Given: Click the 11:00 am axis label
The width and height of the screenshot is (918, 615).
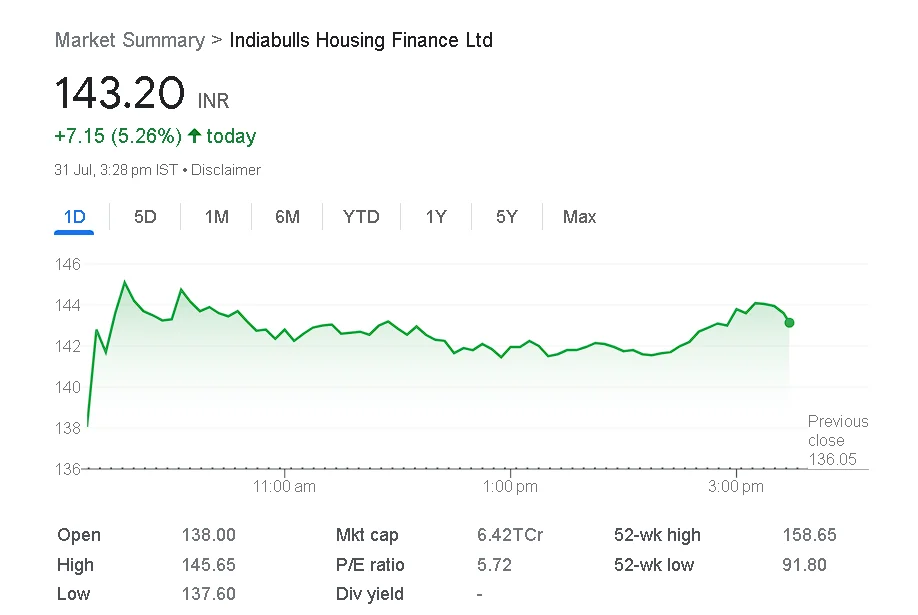Looking at the screenshot, I should [284, 486].
